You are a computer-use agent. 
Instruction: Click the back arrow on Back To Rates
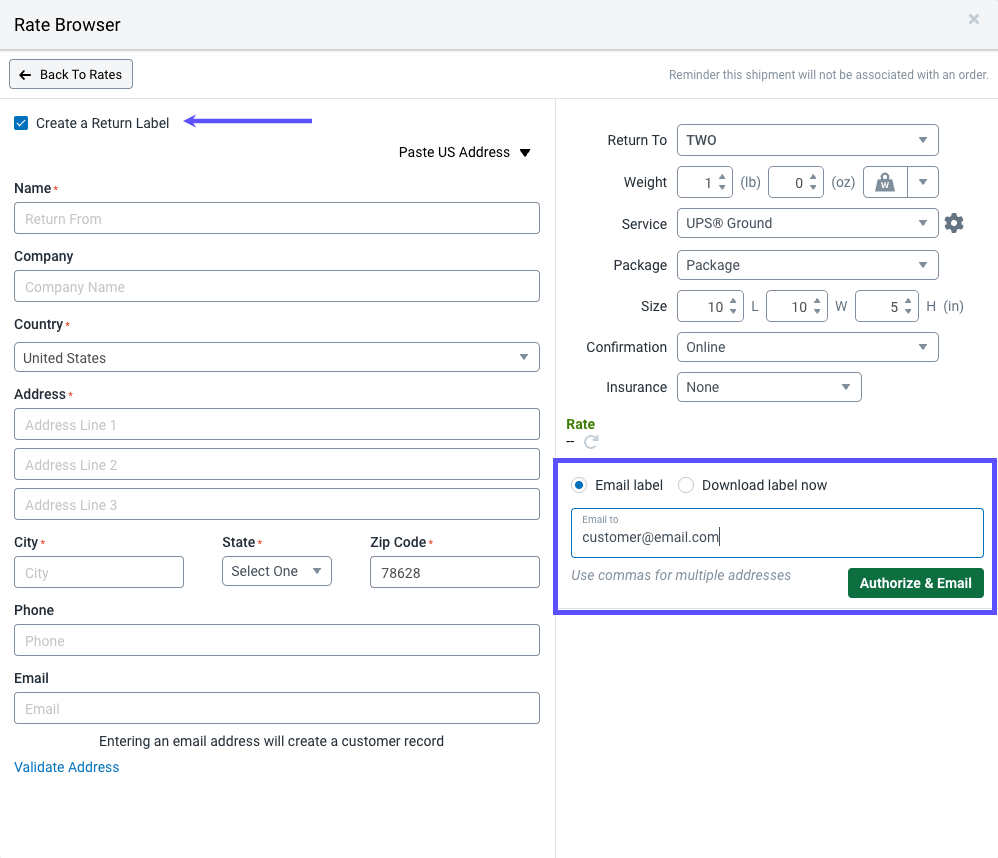pyautogui.click(x=27, y=74)
